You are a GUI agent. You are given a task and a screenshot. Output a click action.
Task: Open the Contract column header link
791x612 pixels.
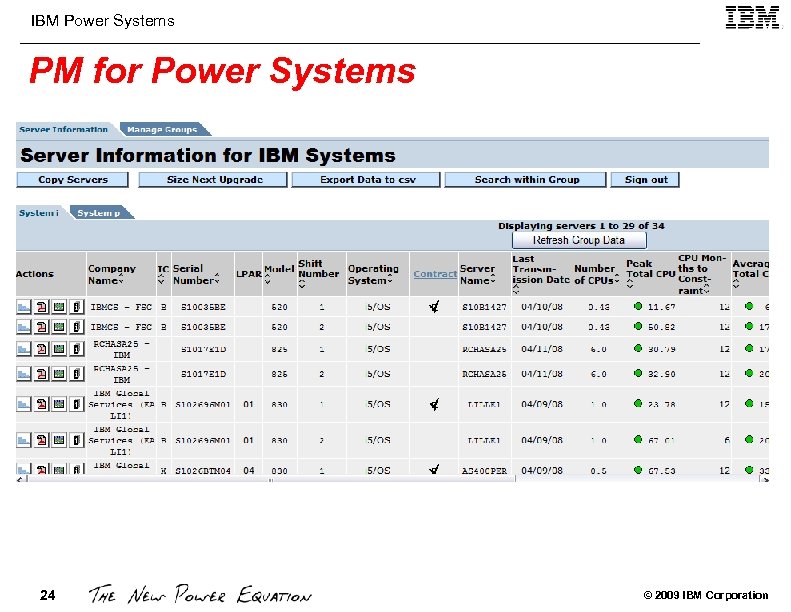[435, 274]
